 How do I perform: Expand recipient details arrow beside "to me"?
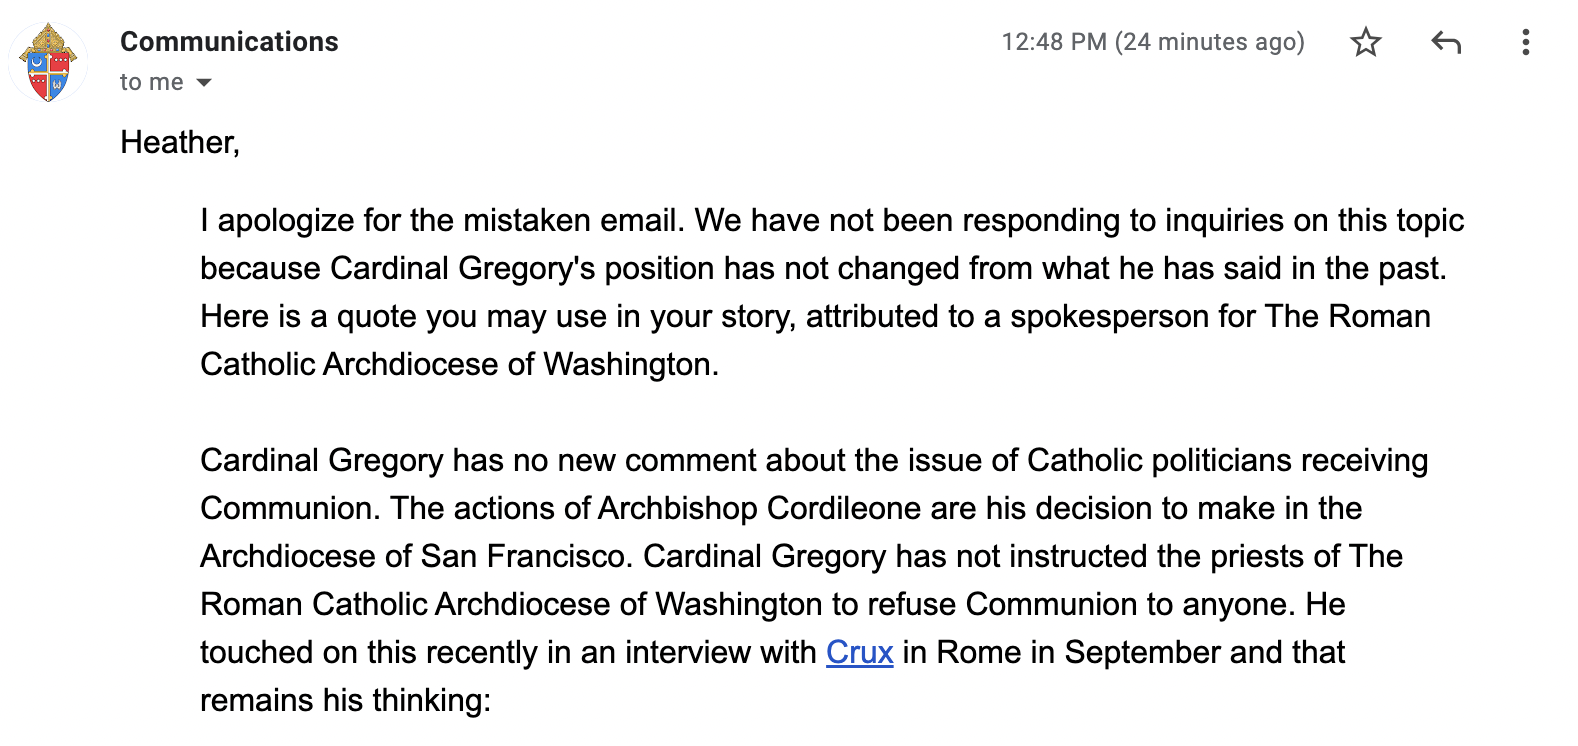(x=204, y=83)
